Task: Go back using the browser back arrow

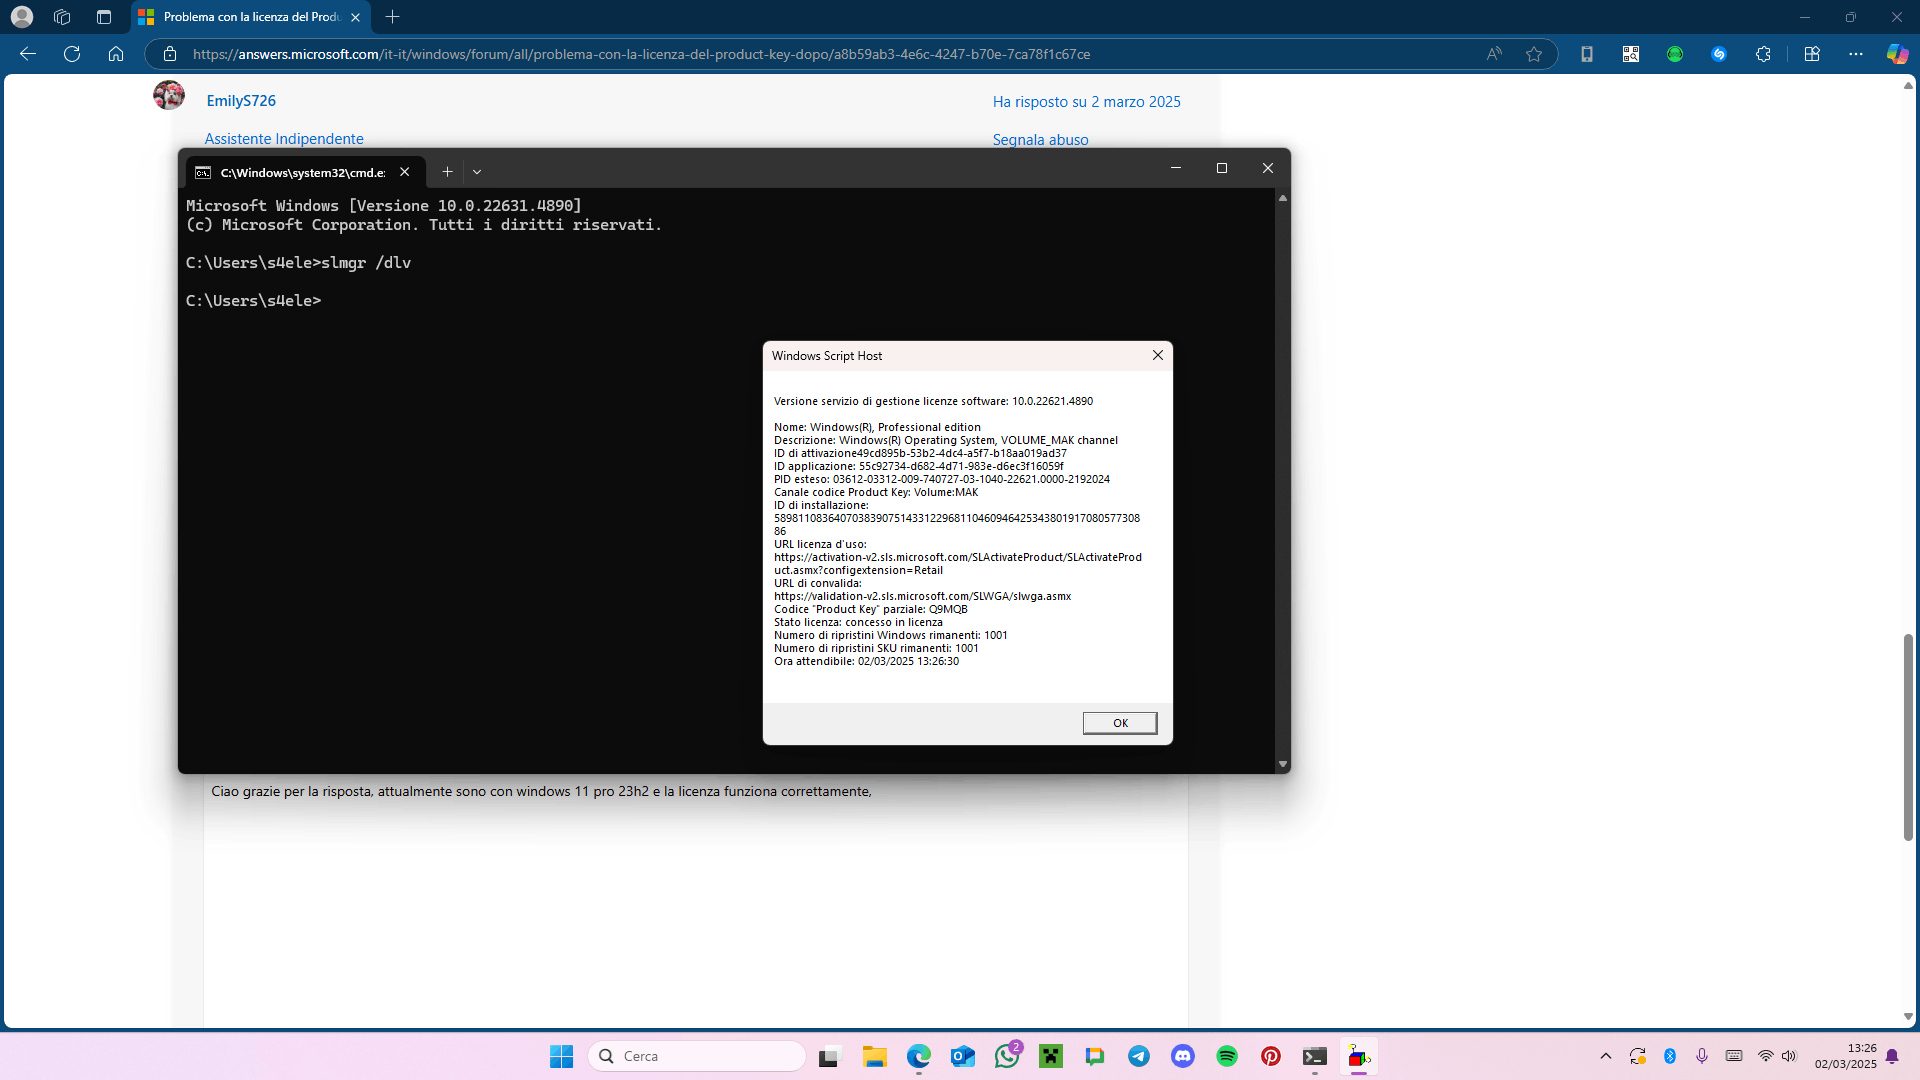Action: click(28, 54)
